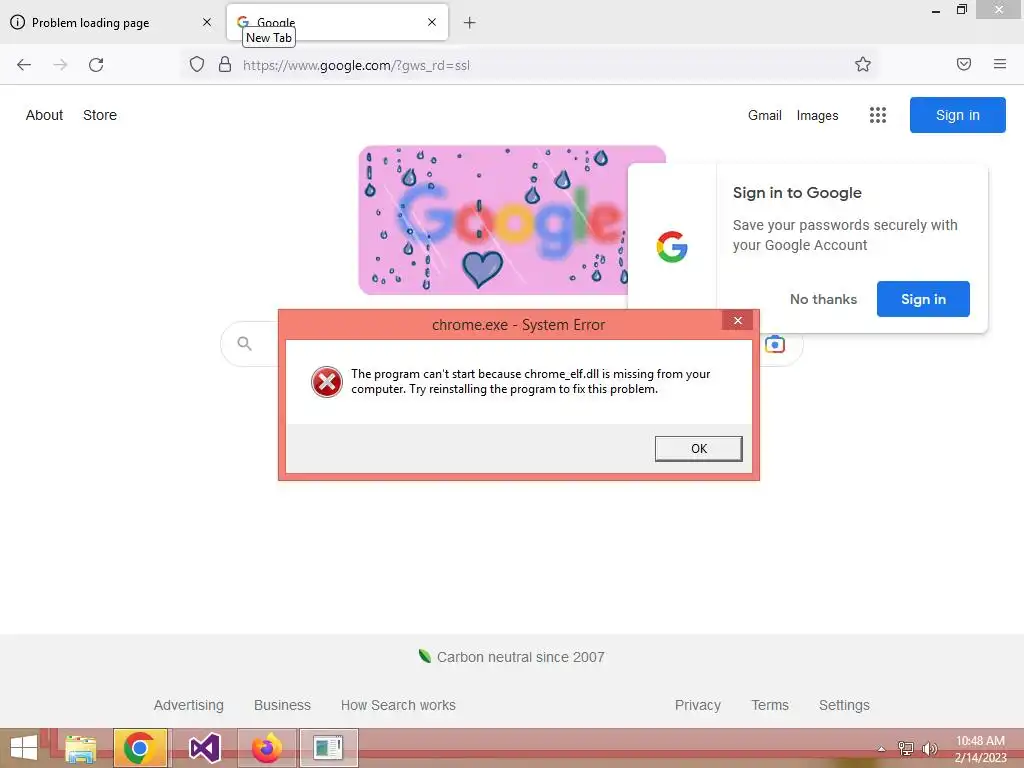
Task: Open the Store link
Action: 100,115
